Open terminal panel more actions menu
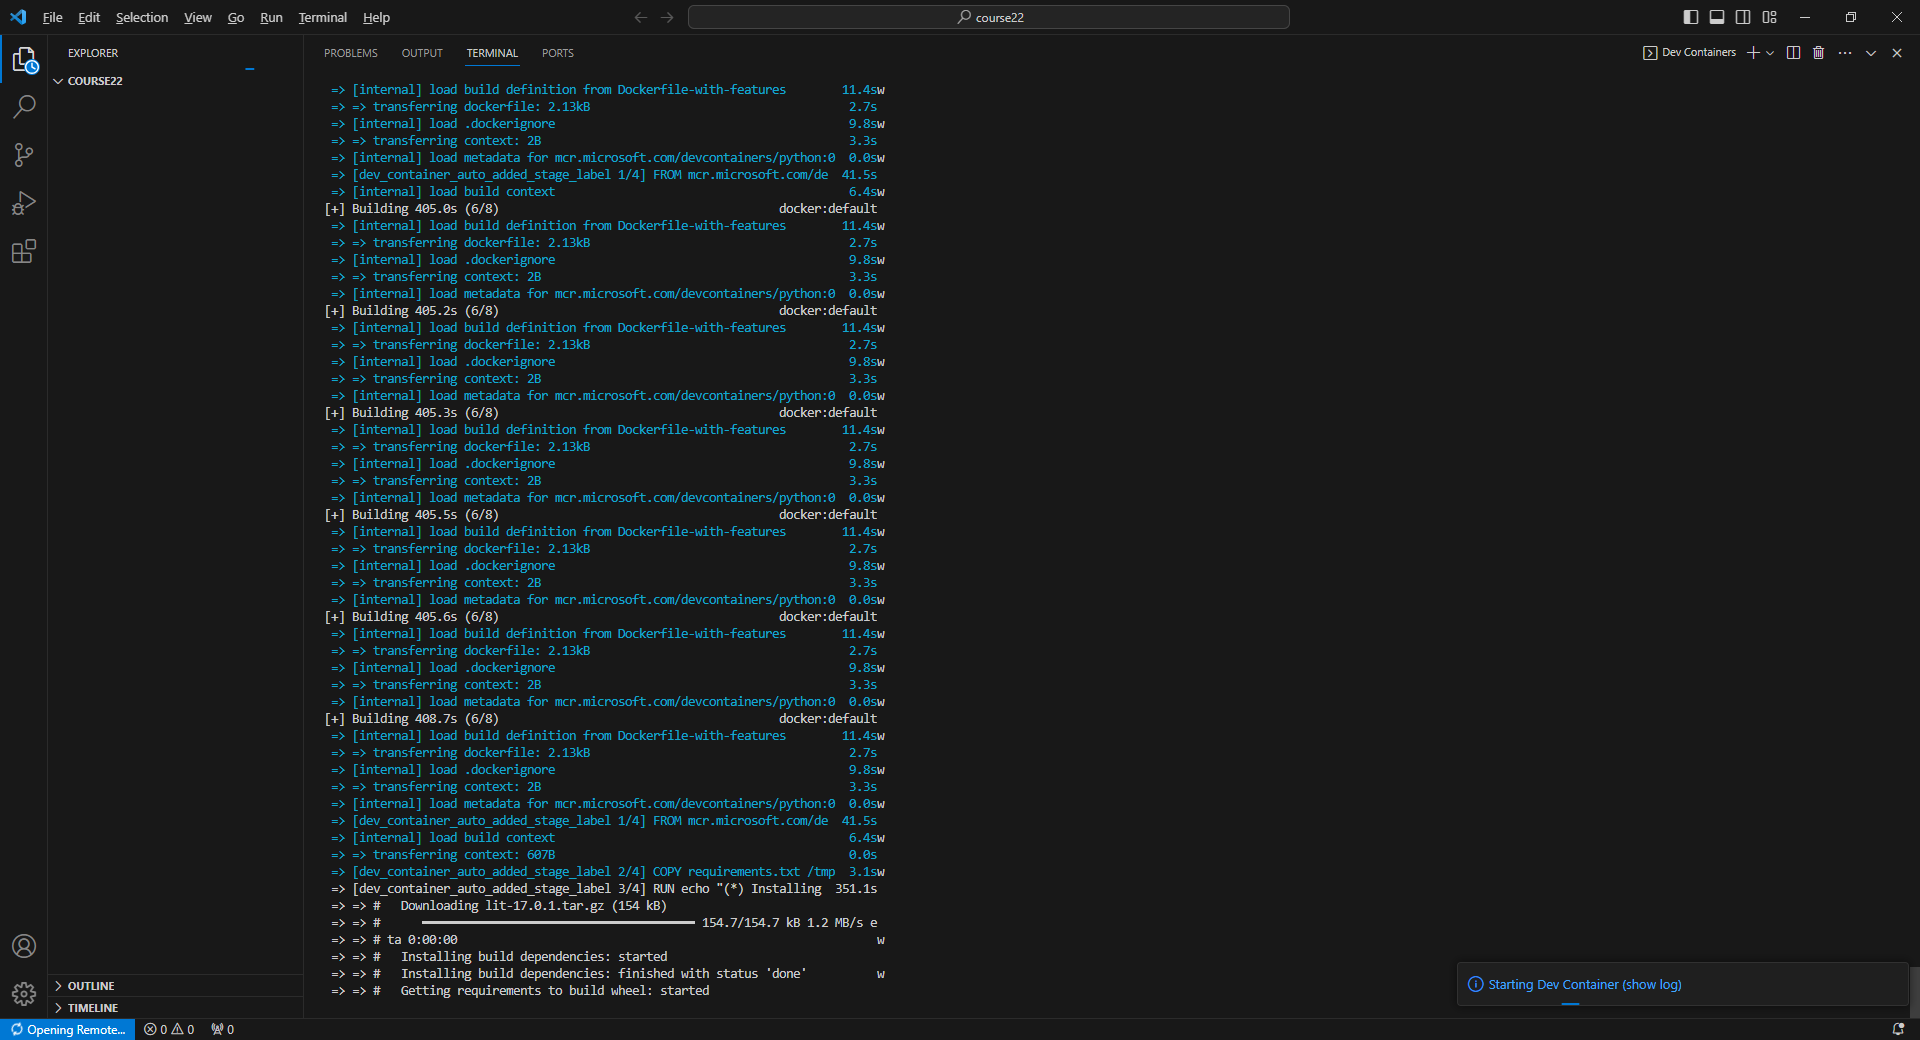The height and width of the screenshot is (1040, 1920). click(1845, 53)
